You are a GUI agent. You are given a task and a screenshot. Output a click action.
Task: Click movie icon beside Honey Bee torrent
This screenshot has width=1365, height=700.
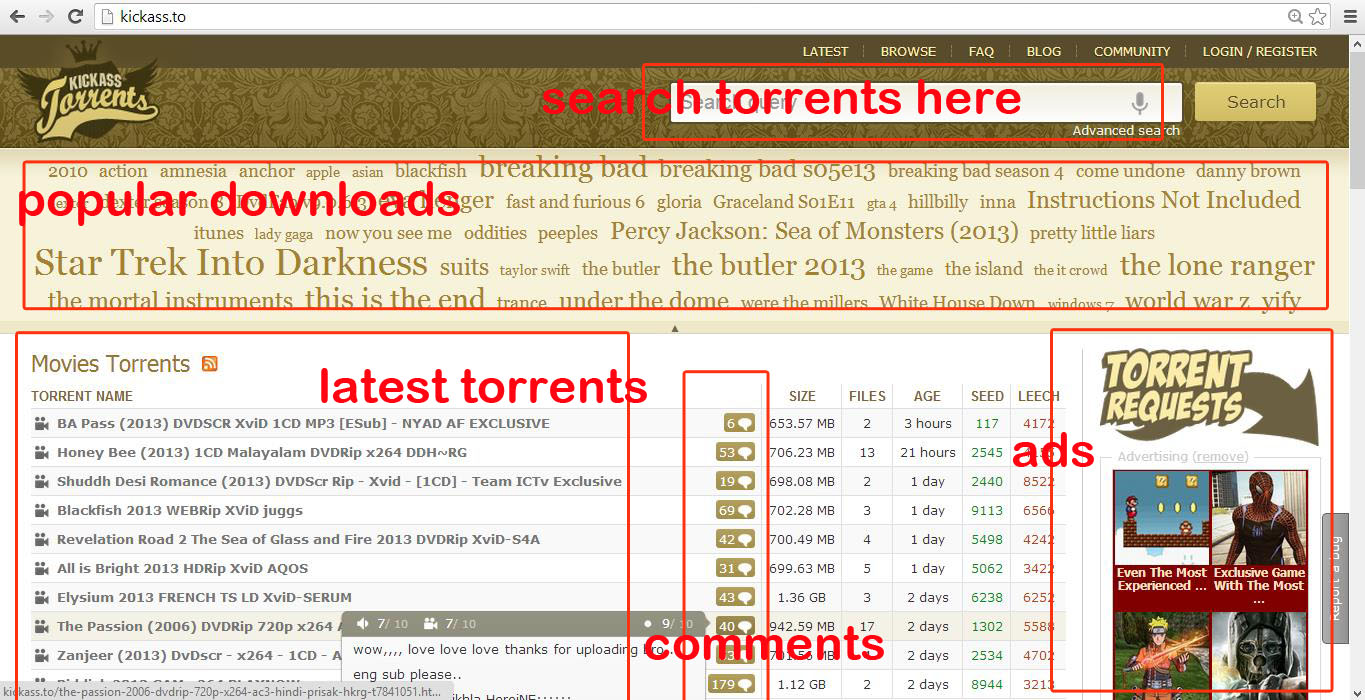[41, 452]
